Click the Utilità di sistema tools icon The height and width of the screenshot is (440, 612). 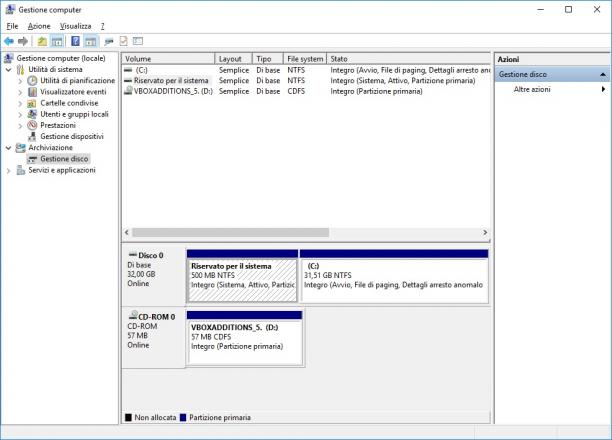point(20,69)
